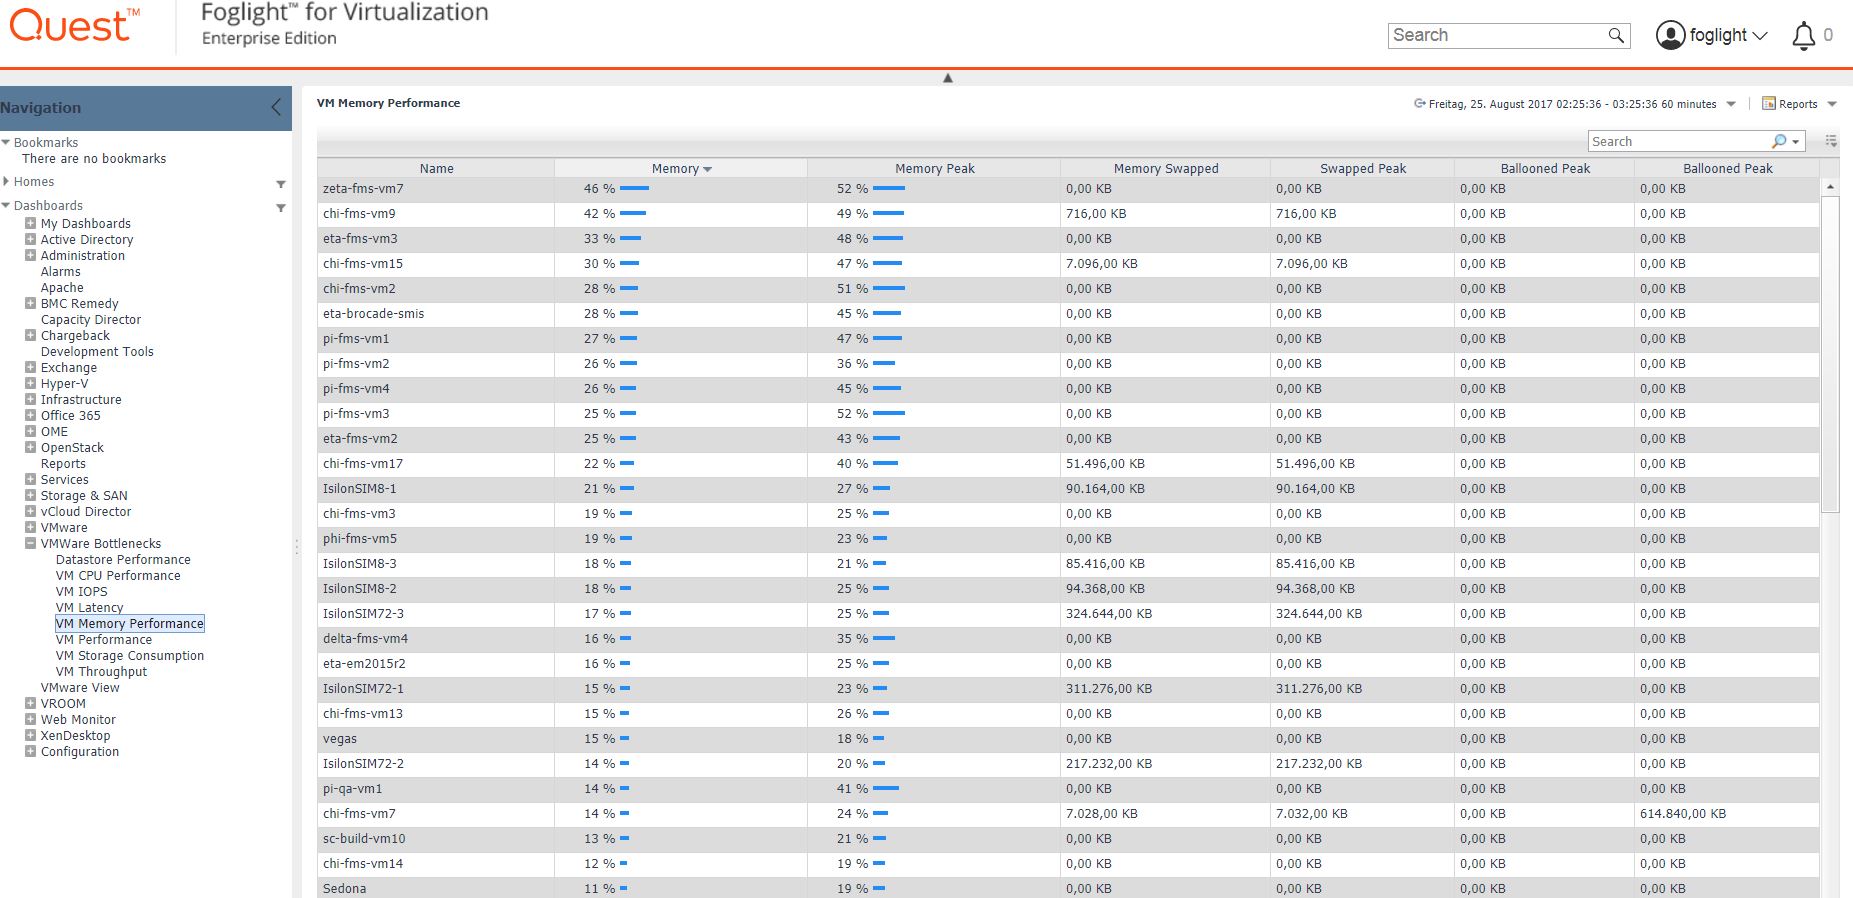Click inside the table Search field
This screenshot has width=1853, height=898.
coord(1680,141)
